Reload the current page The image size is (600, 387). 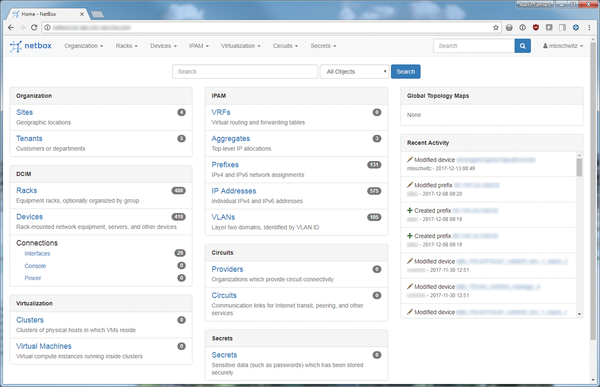[x=34, y=28]
